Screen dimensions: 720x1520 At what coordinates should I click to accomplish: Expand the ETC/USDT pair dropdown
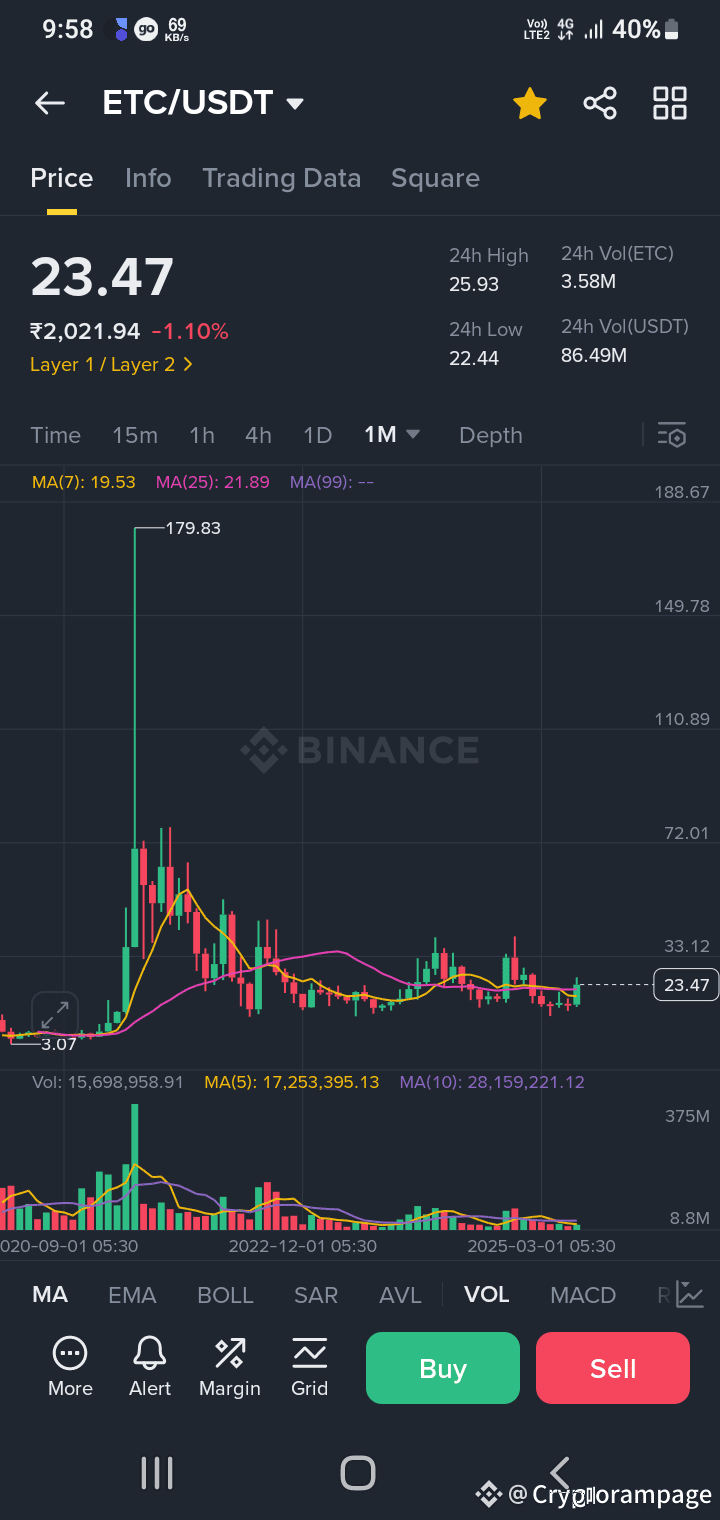click(294, 104)
